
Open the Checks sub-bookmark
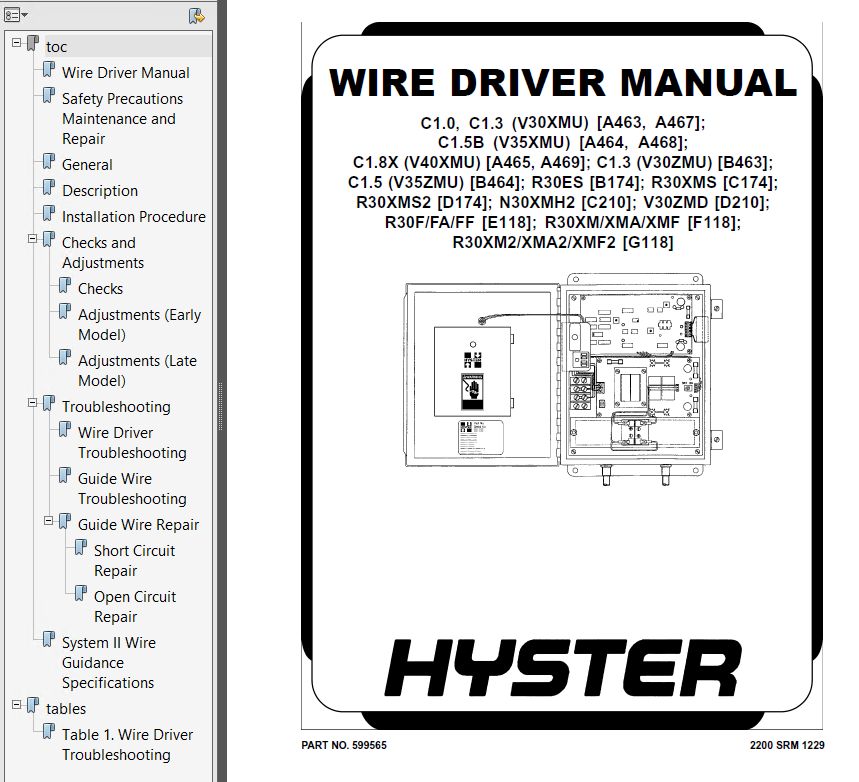click(100, 289)
